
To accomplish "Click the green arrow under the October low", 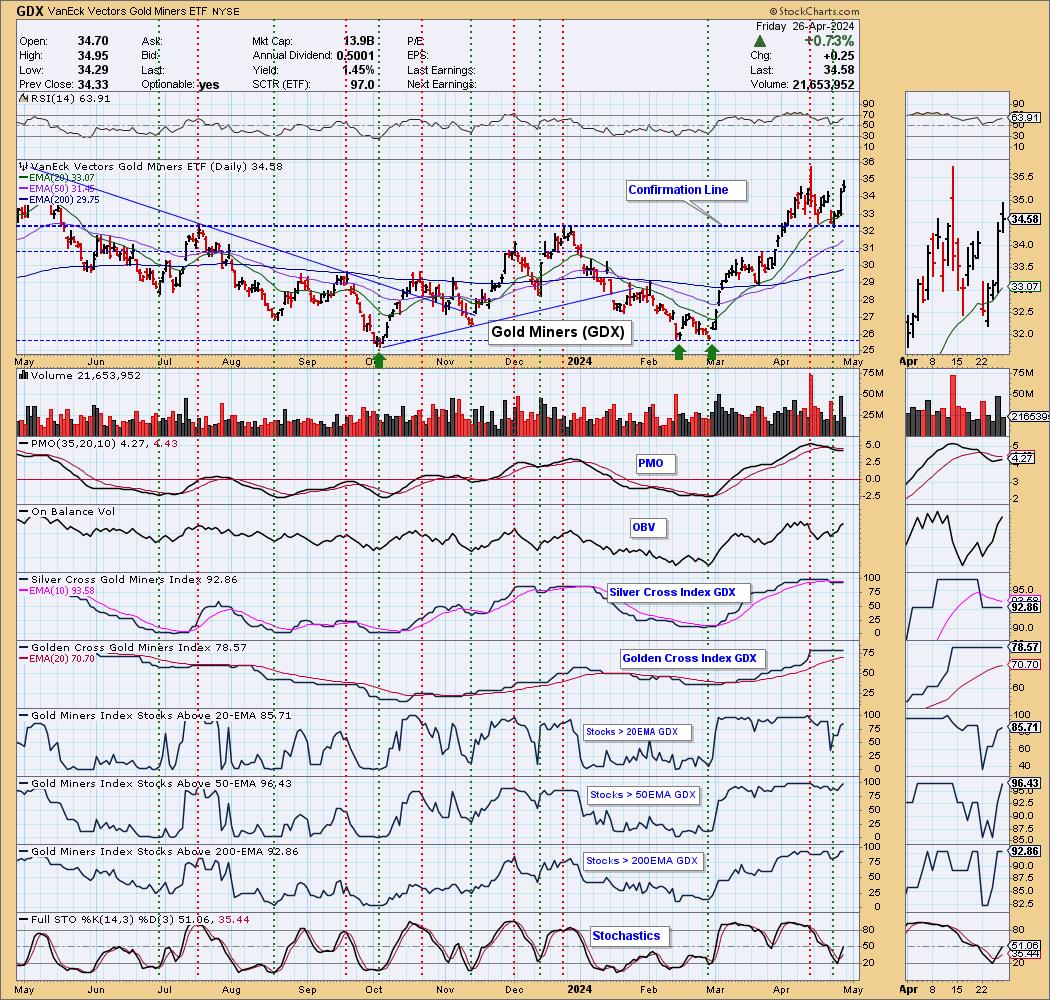I will click(x=379, y=360).
